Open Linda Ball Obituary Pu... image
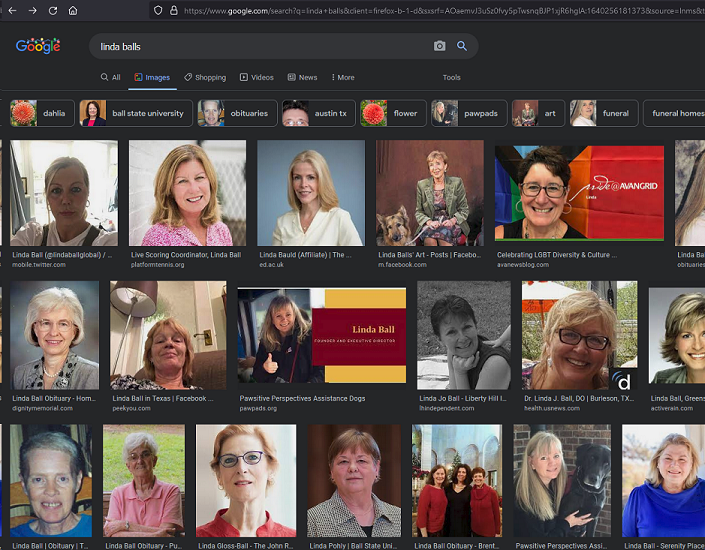 coord(144,481)
